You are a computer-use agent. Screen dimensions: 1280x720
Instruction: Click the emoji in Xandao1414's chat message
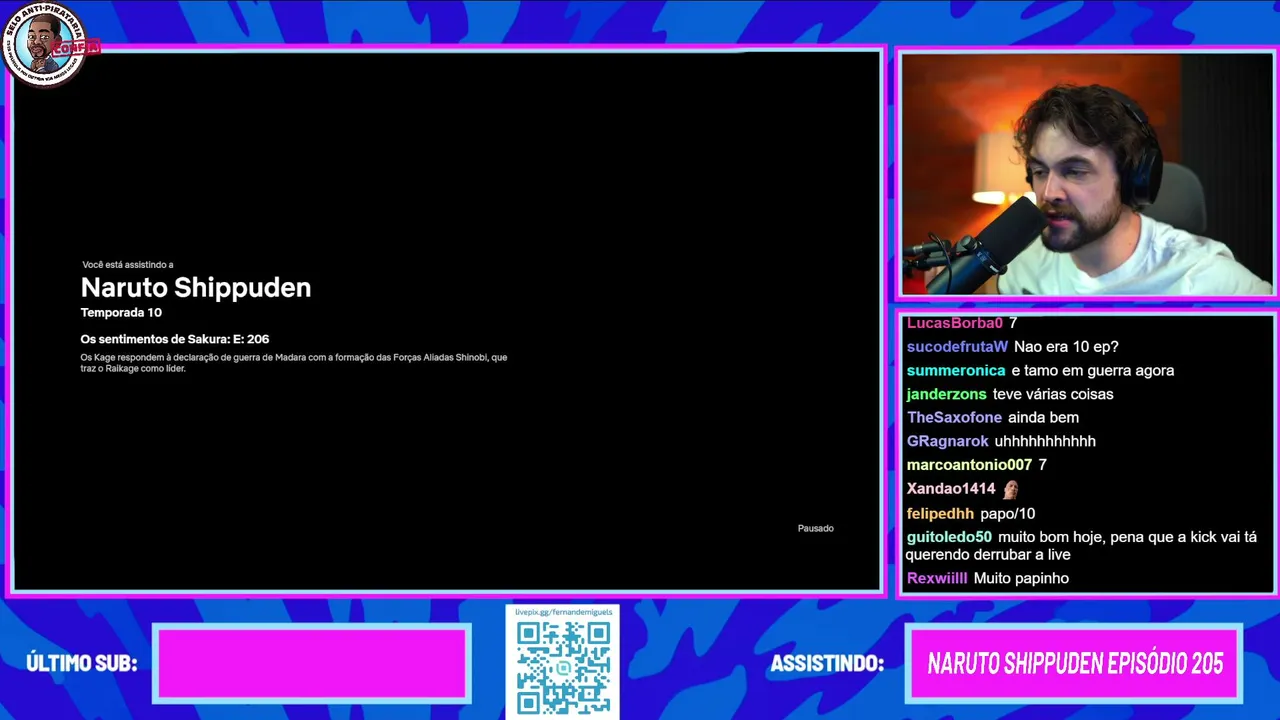(1010, 489)
